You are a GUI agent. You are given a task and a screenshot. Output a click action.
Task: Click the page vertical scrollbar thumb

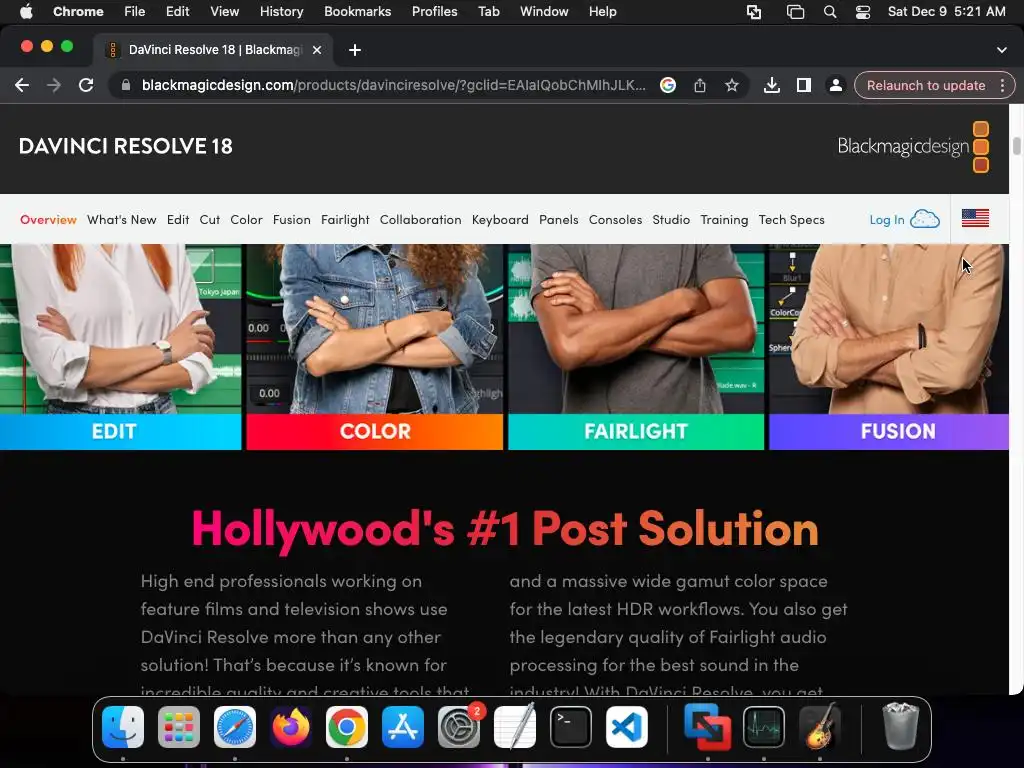click(1016, 146)
